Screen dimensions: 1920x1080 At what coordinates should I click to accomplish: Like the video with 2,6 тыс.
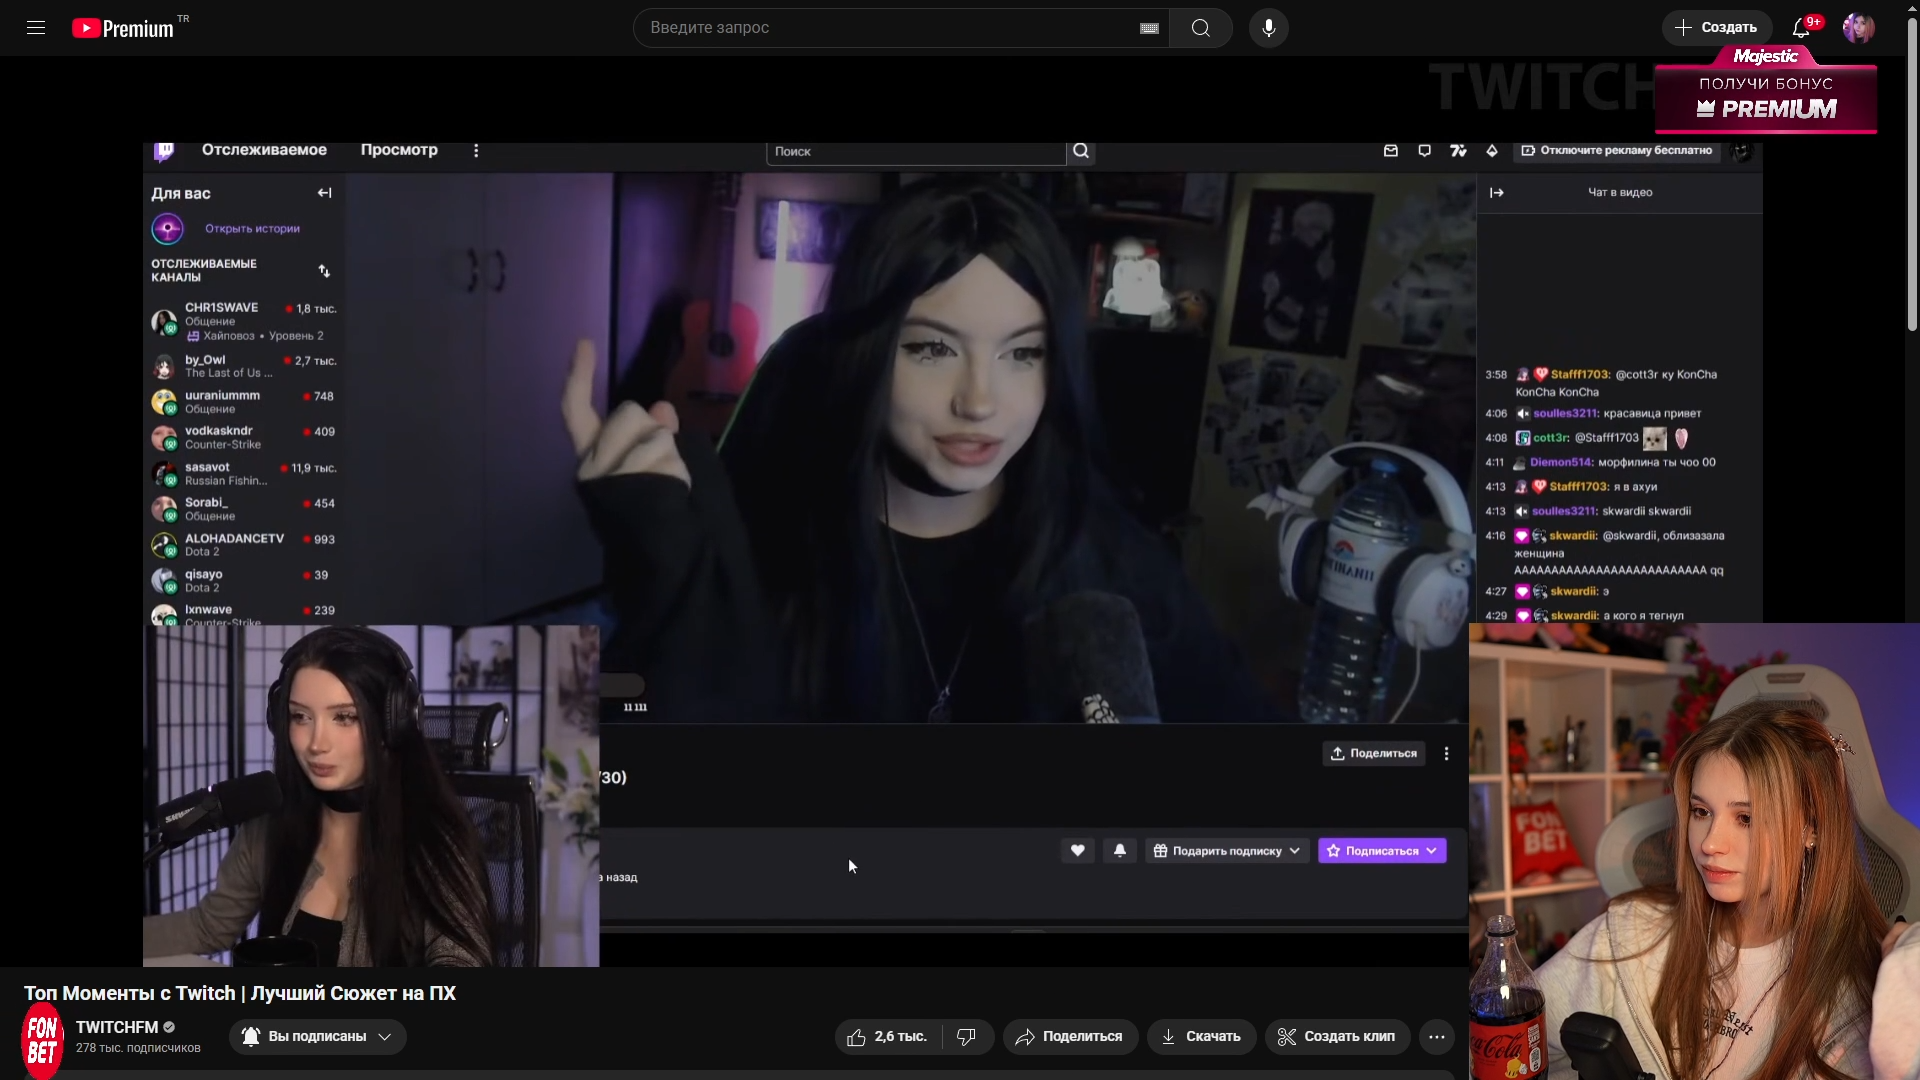click(888, 1037)
